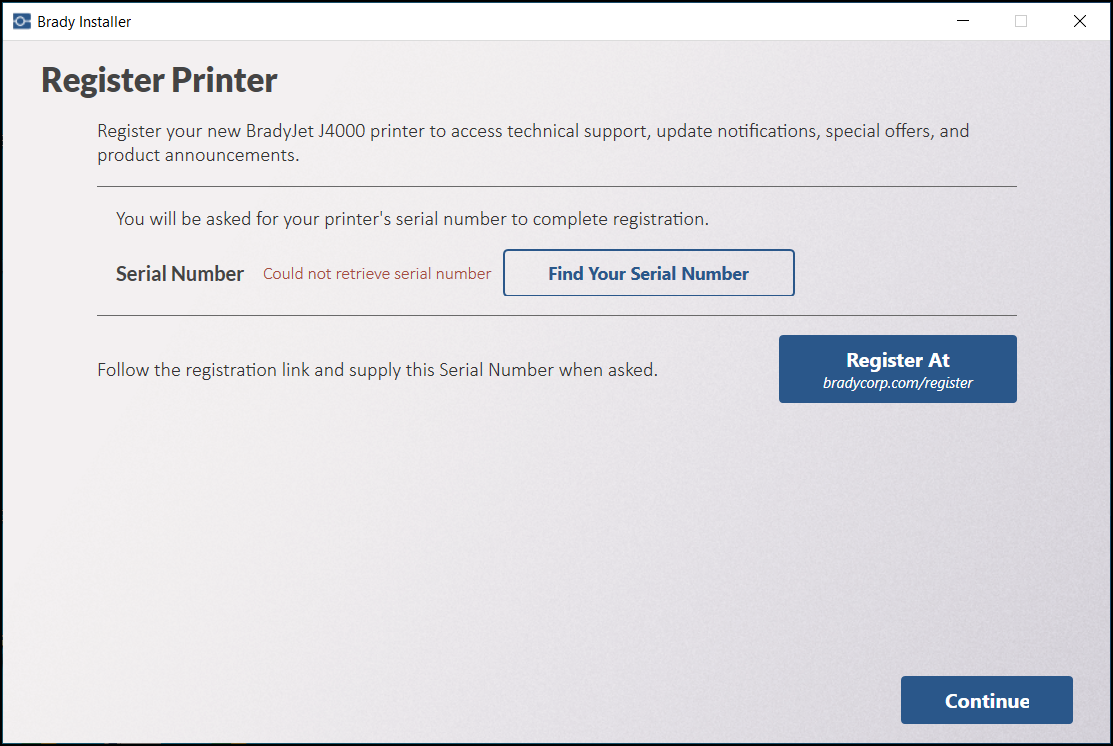Image resolution: width=1113 pixels, height=746 pixels.
Task: Close the Brady Installer window
Action: (1079, 21)
